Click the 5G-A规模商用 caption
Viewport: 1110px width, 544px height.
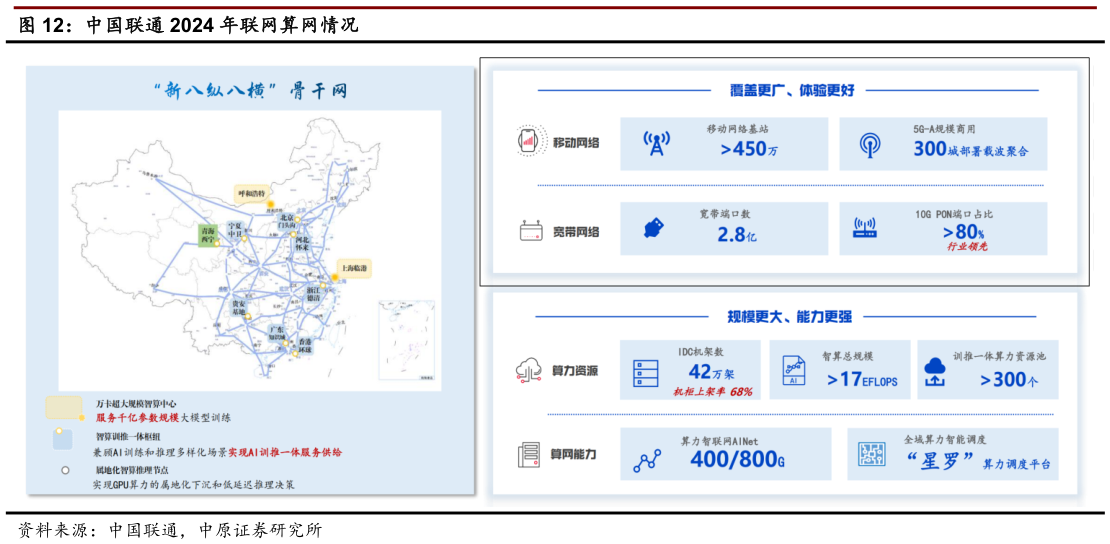[944, 130]
